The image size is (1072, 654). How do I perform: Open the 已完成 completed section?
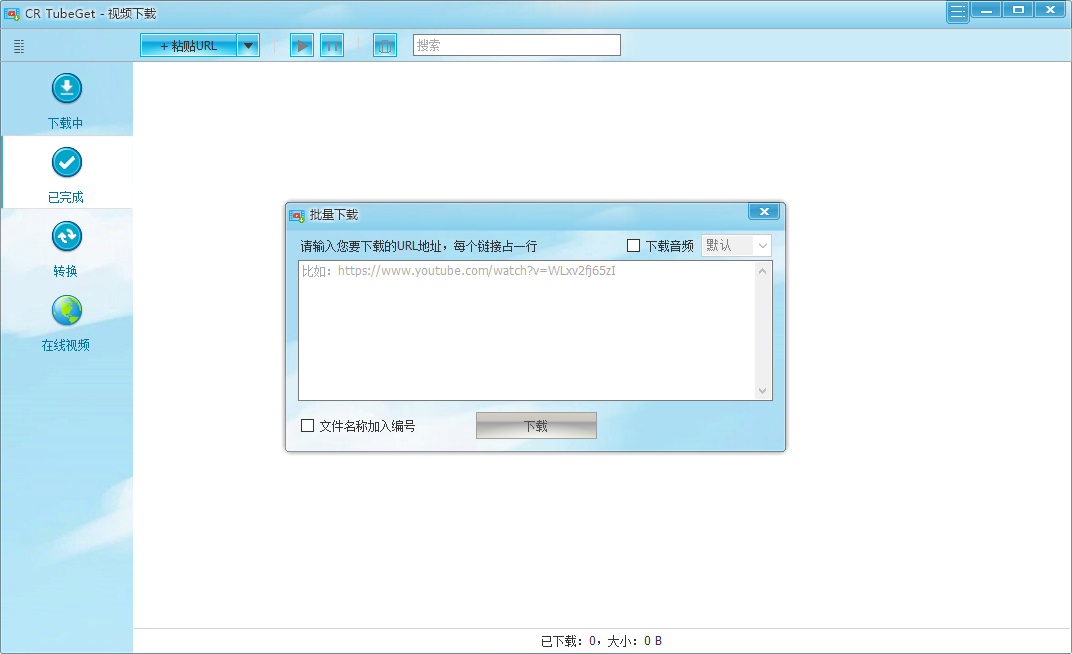click(x=66, y=173)
